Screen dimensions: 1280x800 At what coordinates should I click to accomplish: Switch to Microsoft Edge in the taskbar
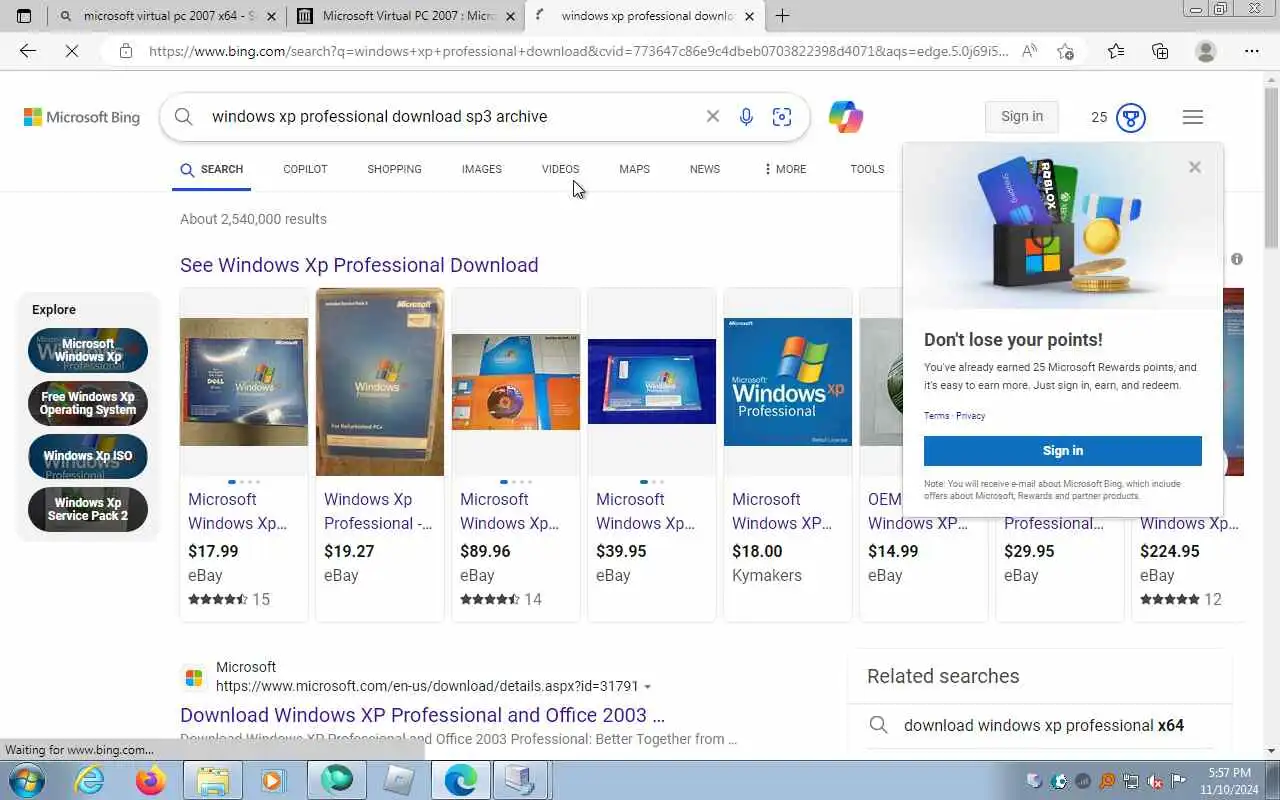(460, 780)
